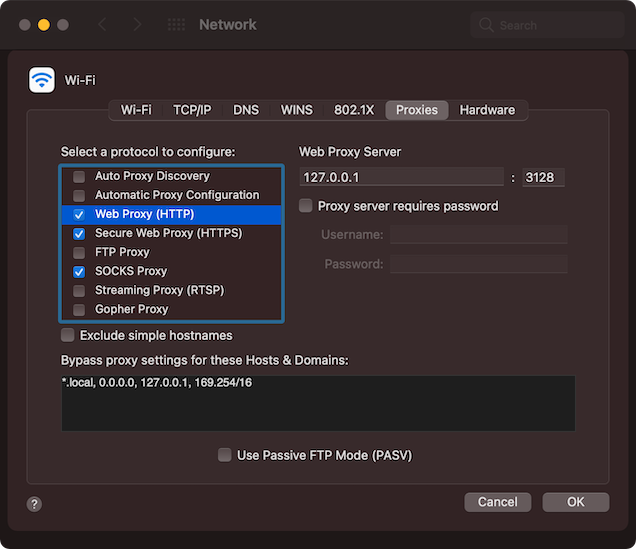The width and height of the screenshot is (636, 549).
Task: Switch to the DNS tab
Action: pyautogui.click(x=246, y=110)
